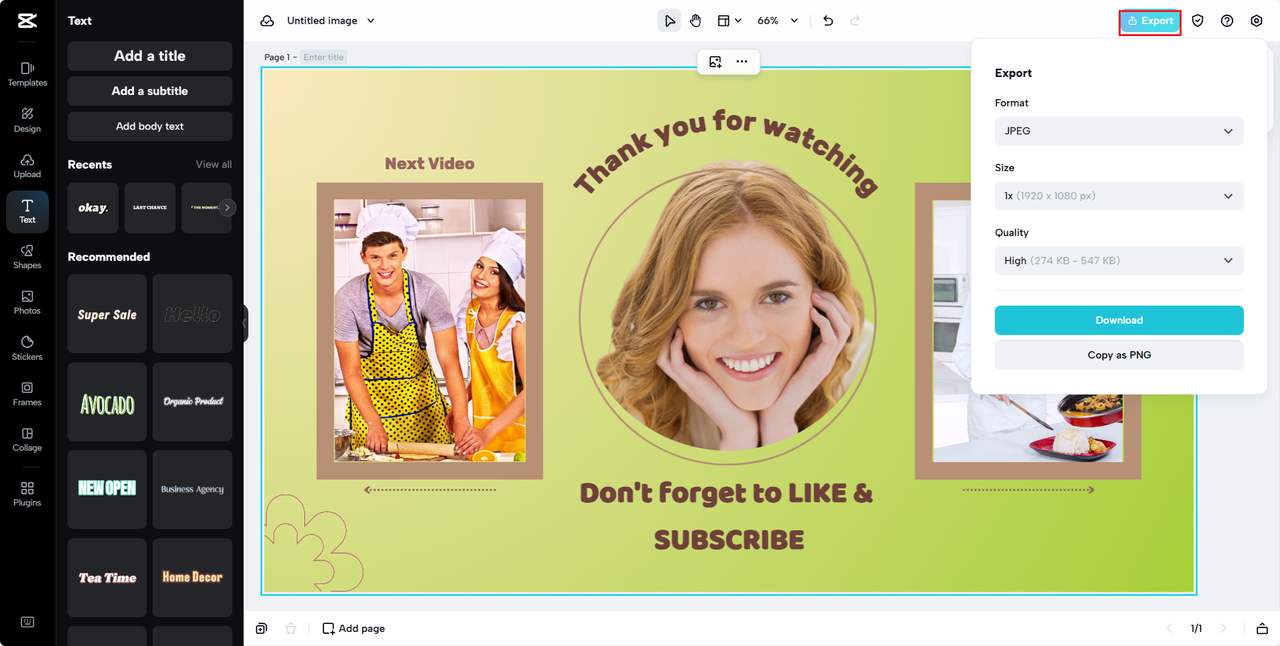Open the Design sidebar panel
The image size is (1280, 646).
[x=27, y=120]
